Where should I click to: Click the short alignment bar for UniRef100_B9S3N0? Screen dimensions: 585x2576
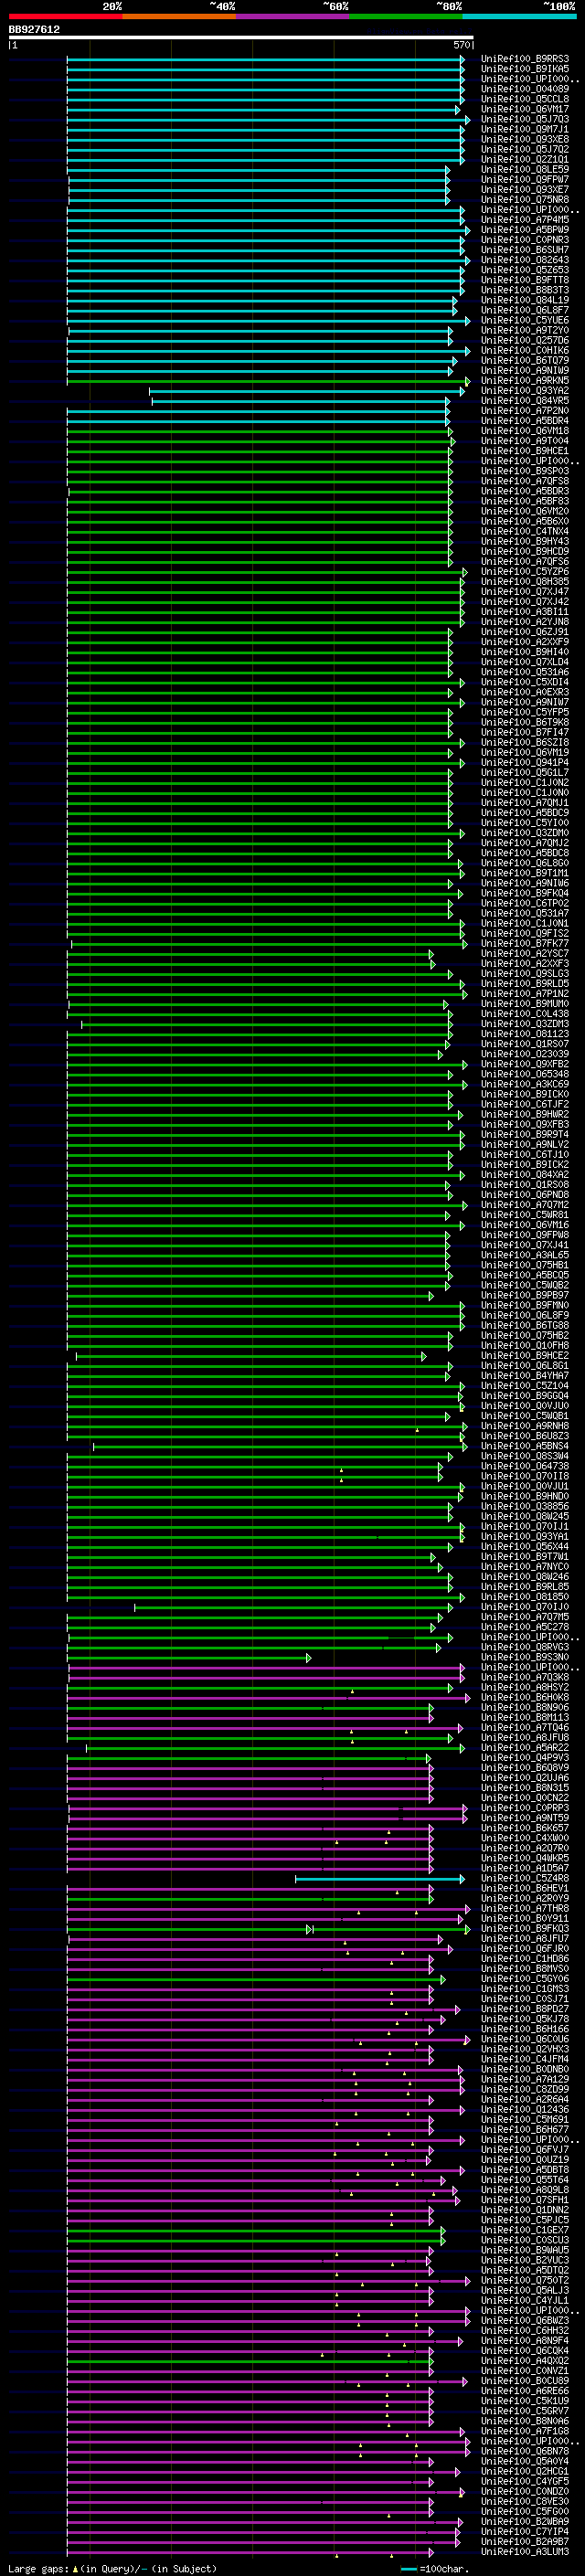point(189,1657)
